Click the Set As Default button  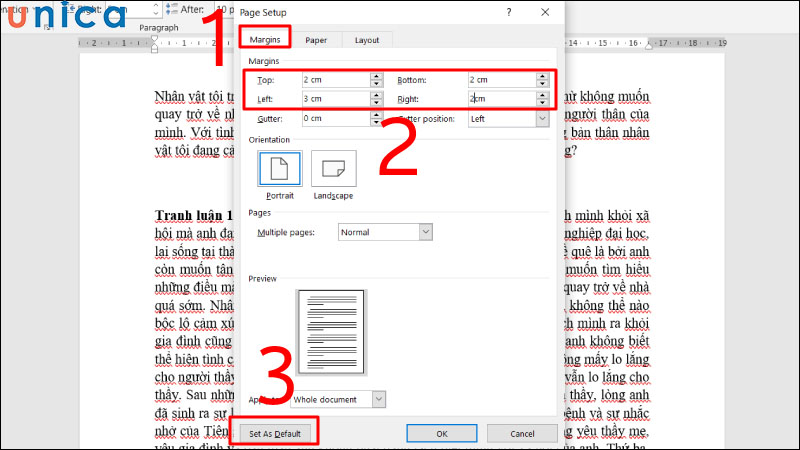pyautogui.click(x=275, y=434)
